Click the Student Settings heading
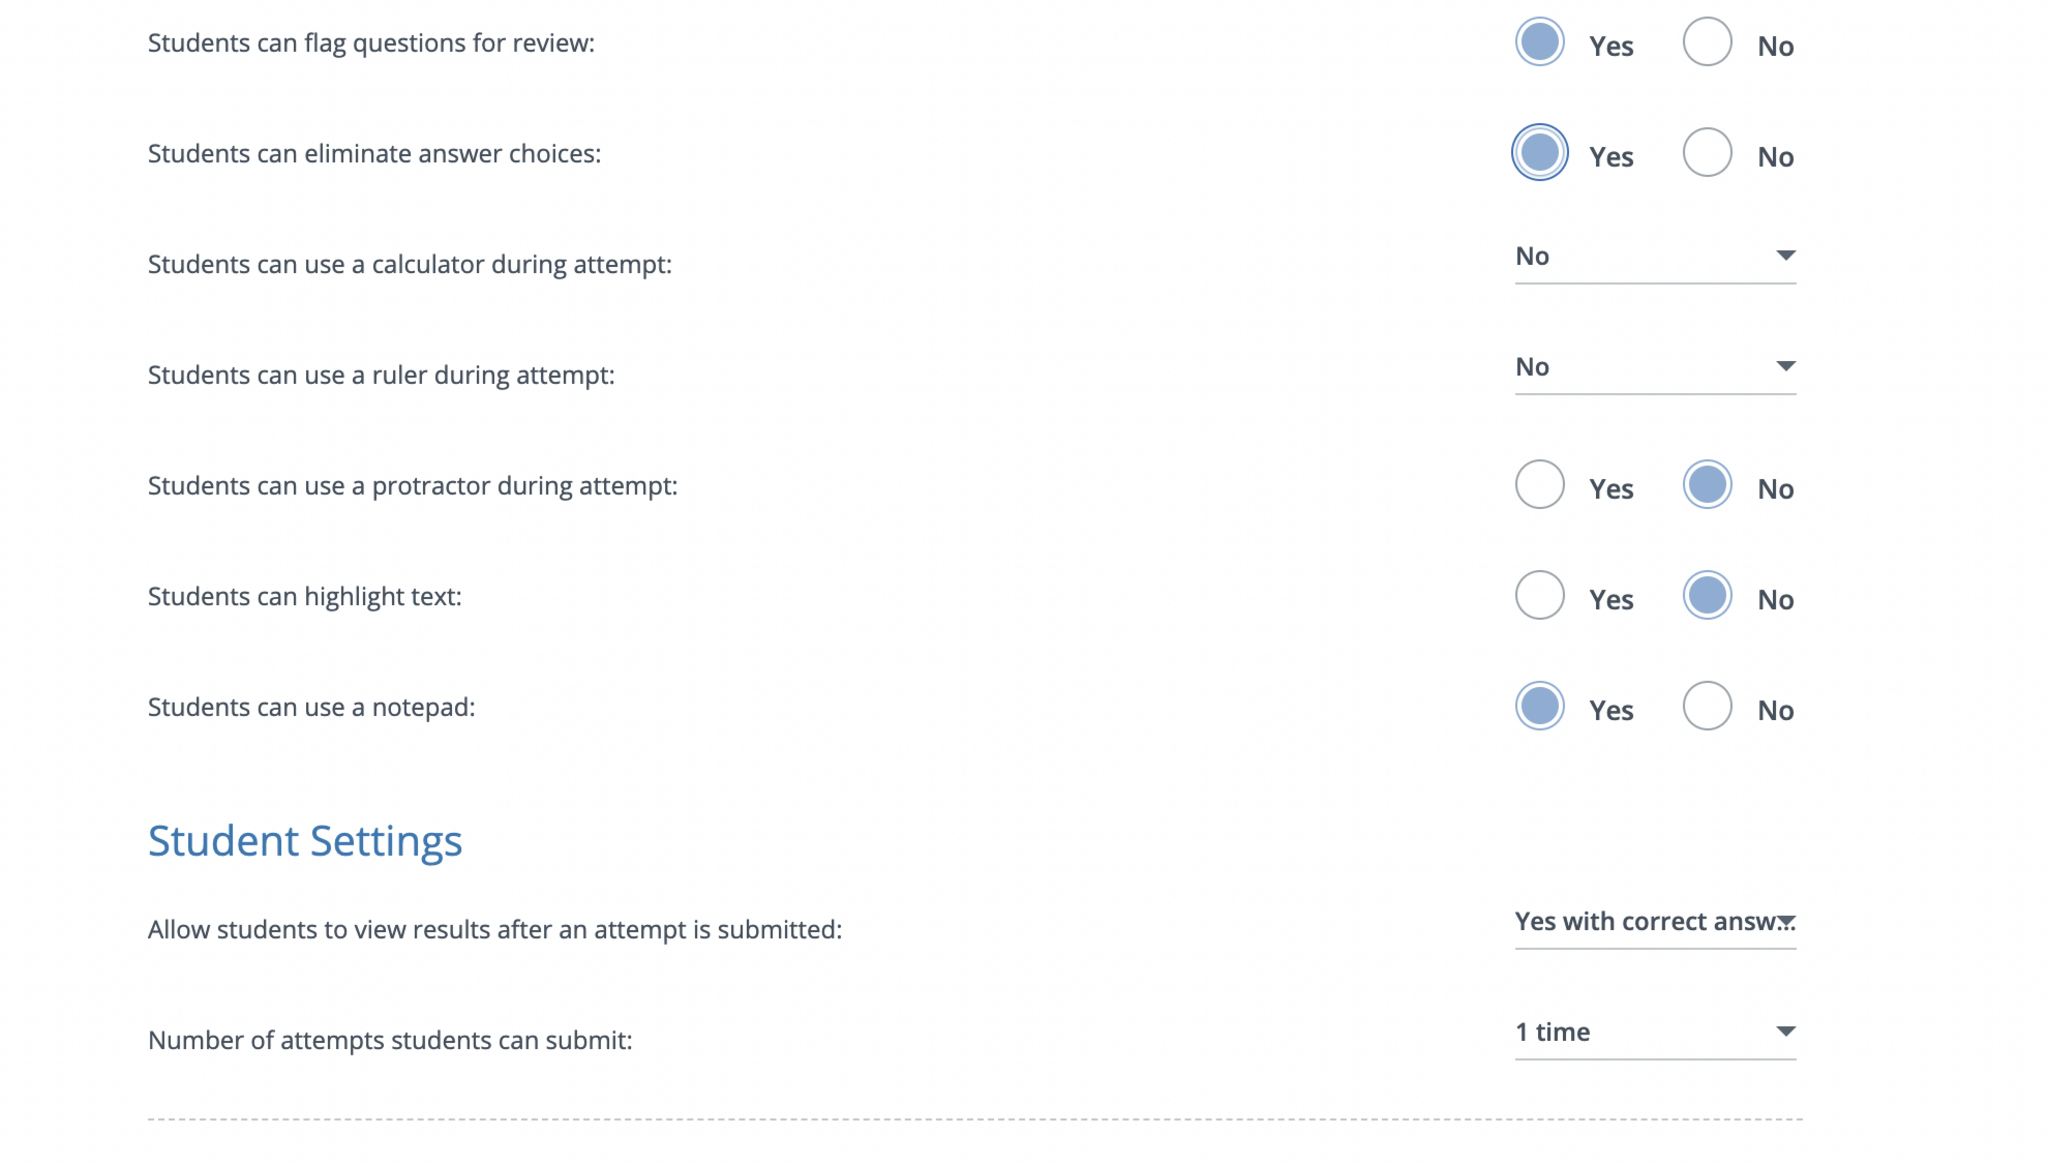 coord(305,841)
